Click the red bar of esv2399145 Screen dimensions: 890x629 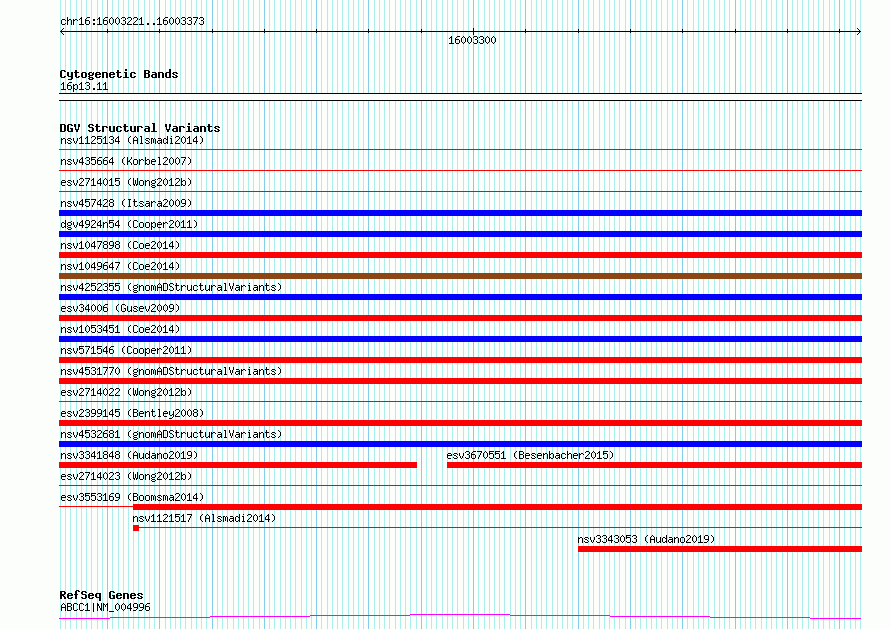click(460, 423)
